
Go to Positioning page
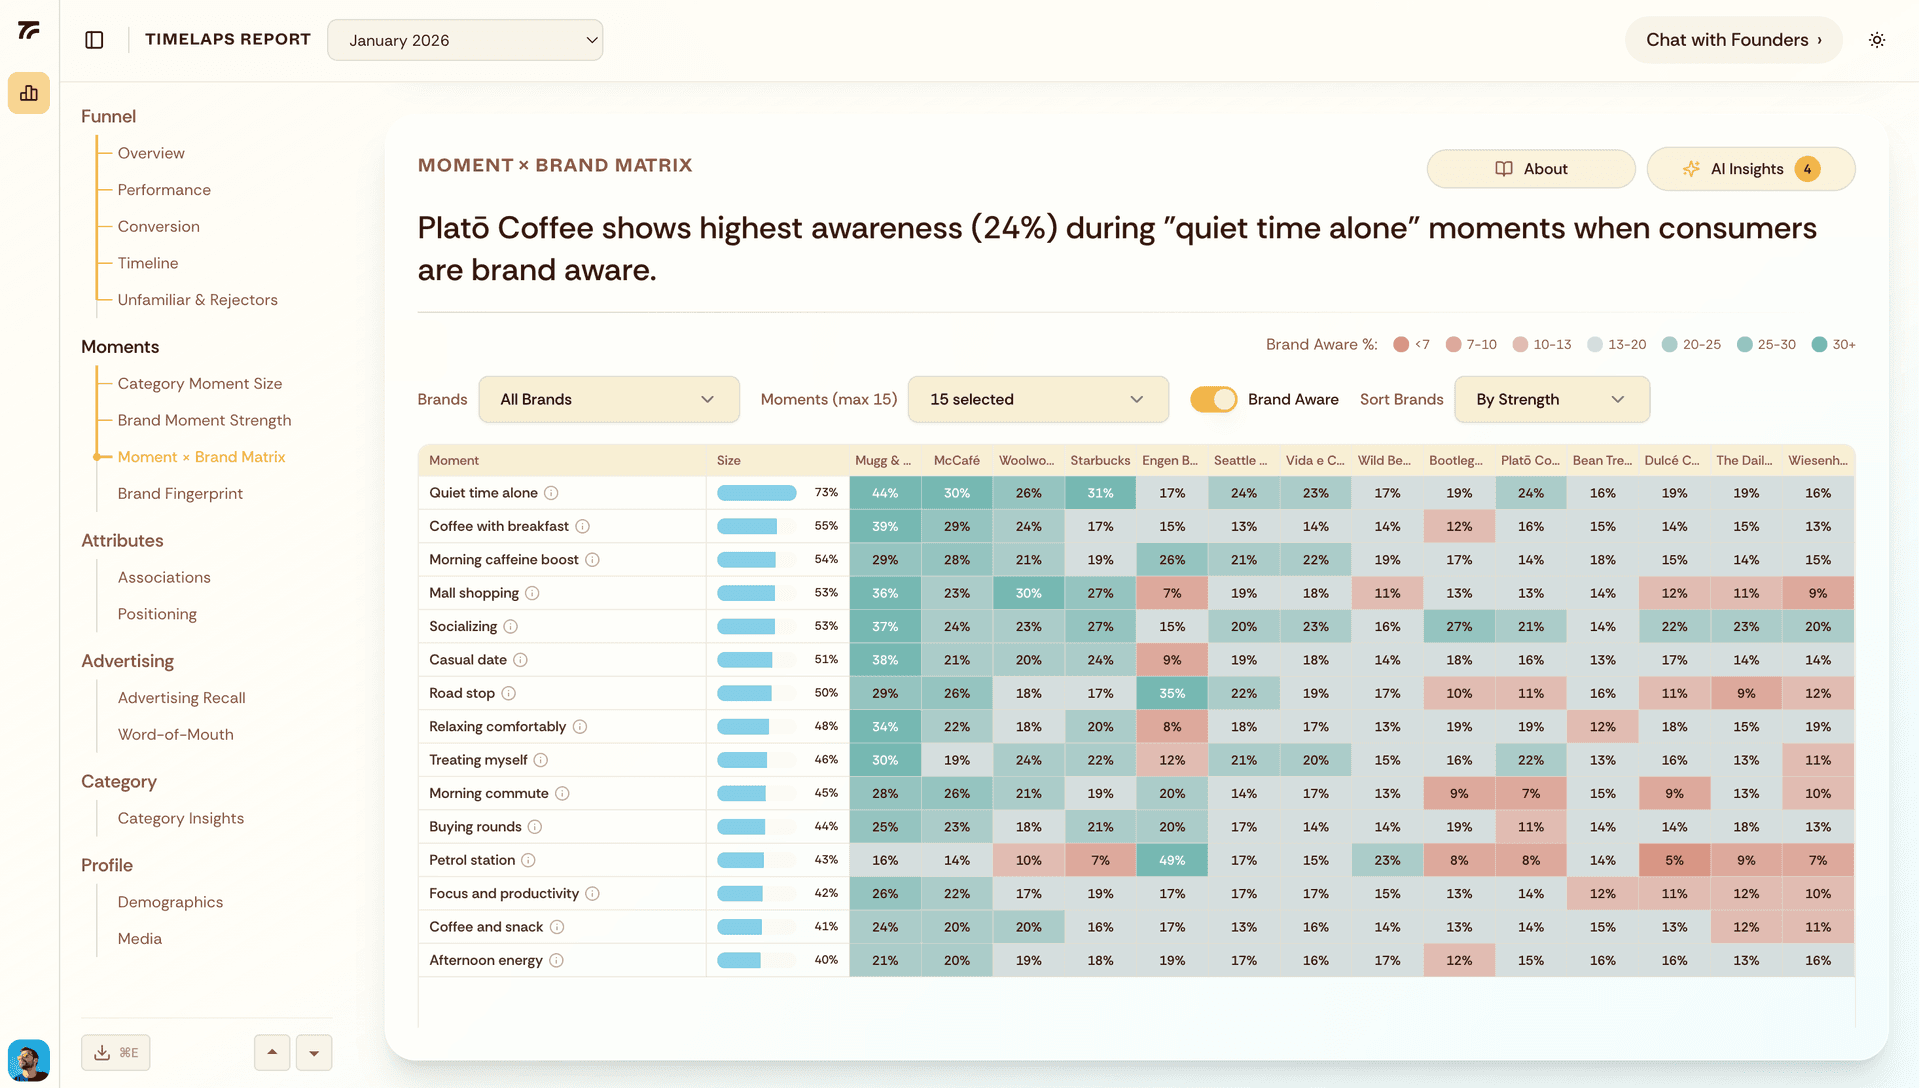[157, 614]
